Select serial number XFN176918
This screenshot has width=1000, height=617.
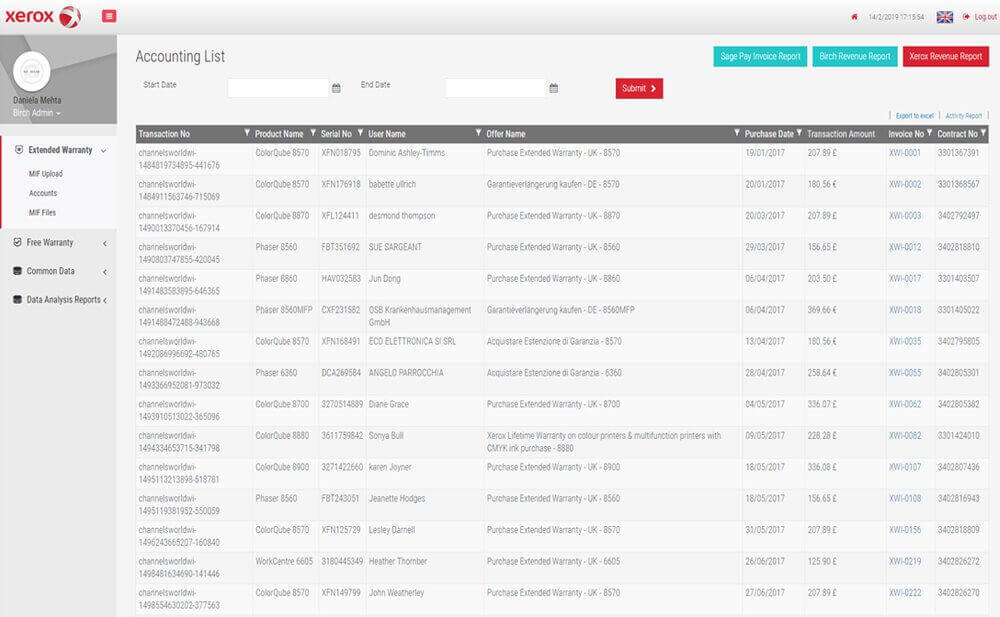click(x=341, y=184)
